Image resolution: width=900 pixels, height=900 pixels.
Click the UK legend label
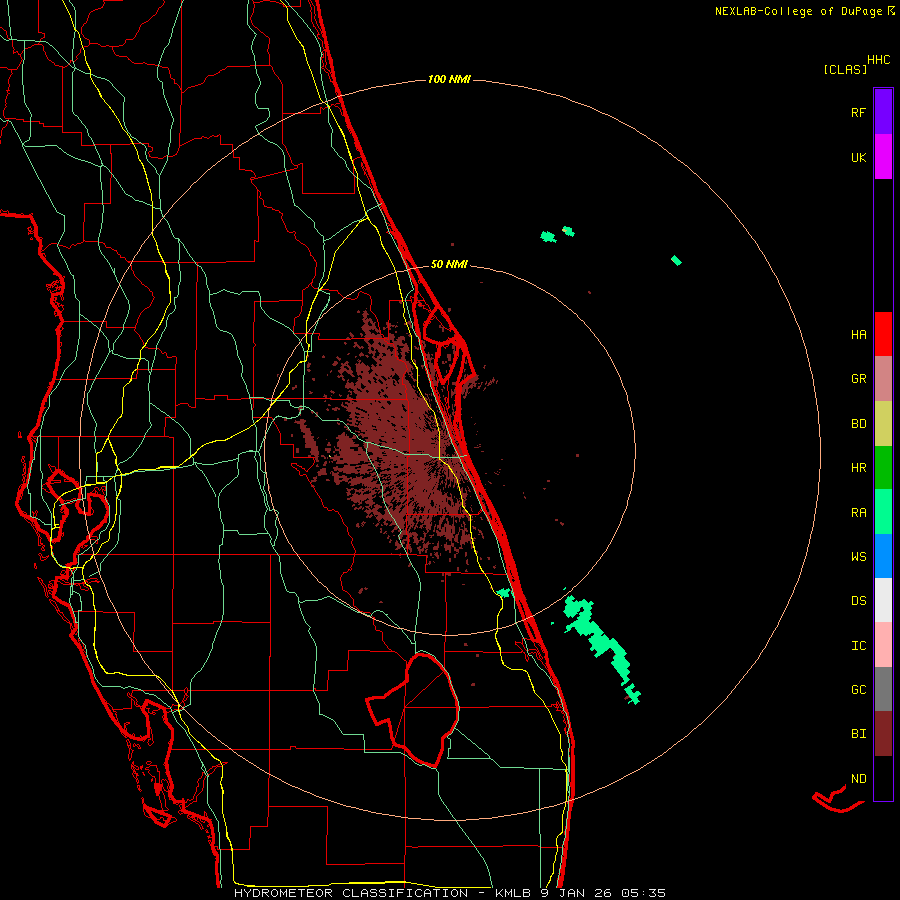pyautogui.click(x=858, y=158)
